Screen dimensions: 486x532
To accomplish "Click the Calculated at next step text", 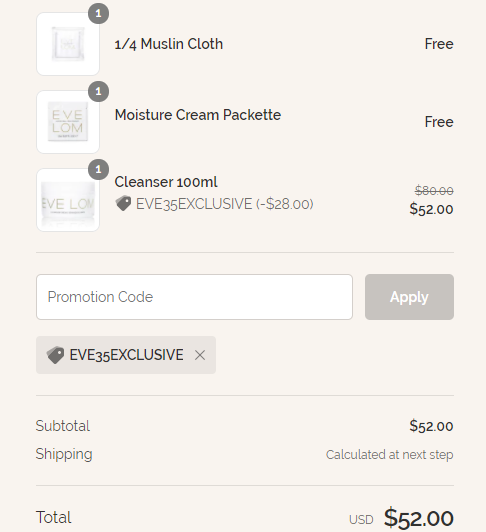I will coord(390,455).
